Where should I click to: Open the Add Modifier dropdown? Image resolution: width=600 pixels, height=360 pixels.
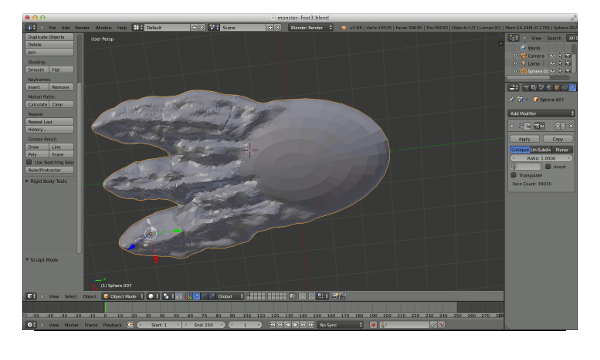(x=541, y=113)
